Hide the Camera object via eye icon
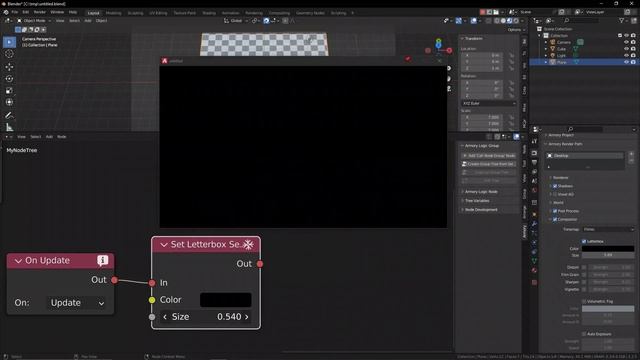The width and height of the screenshot is (640, 360). pos(626,42)
